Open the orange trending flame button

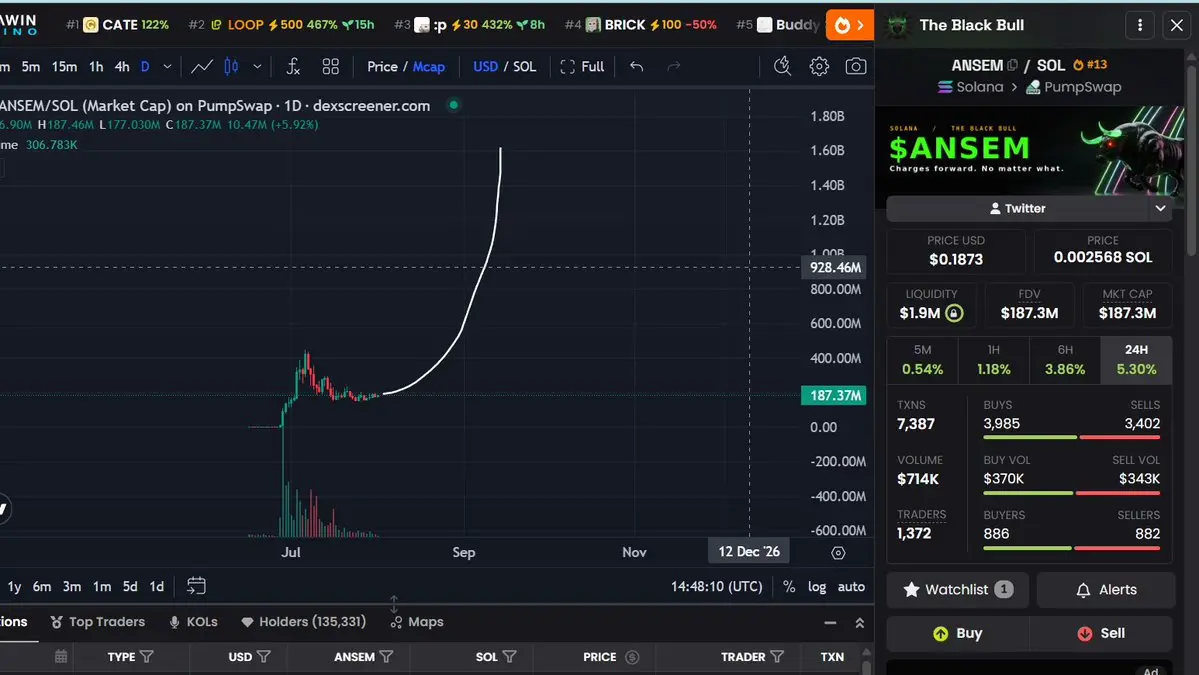click(x=850, y=25)
